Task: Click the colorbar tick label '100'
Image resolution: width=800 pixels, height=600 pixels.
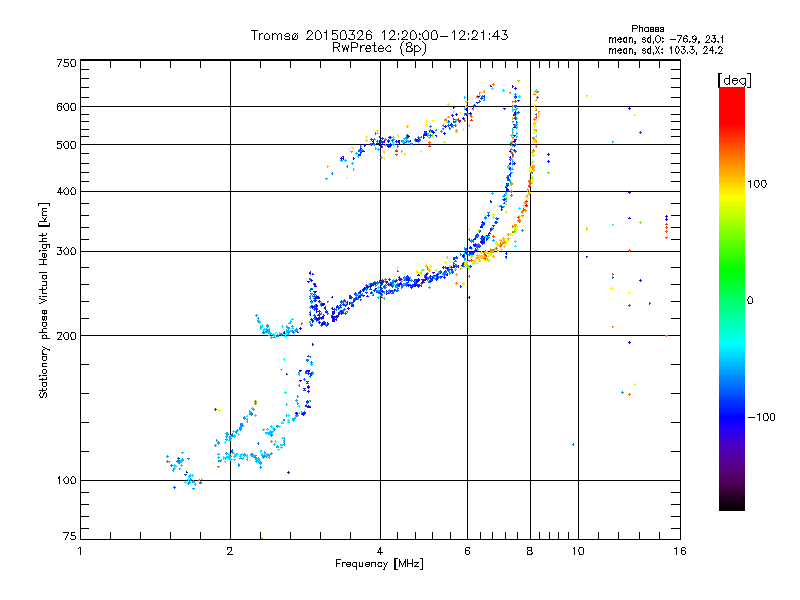Action: (x=757, y=184)
